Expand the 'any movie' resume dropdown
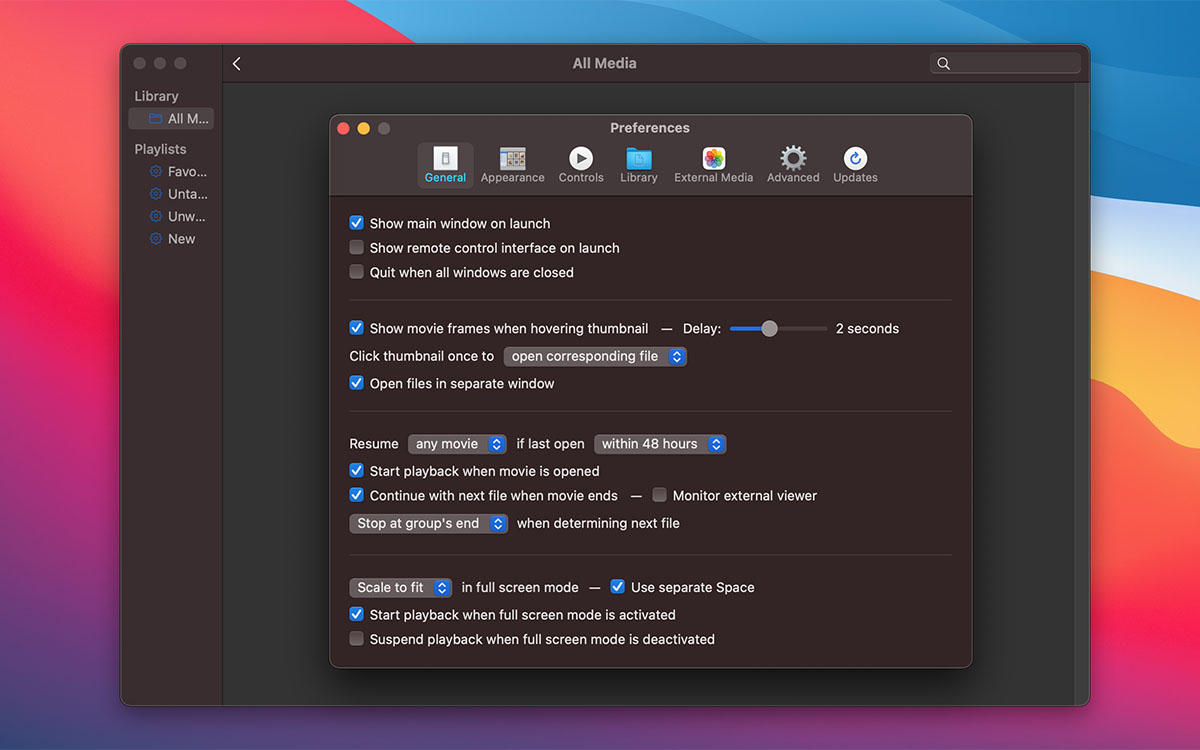 point(457,444)
